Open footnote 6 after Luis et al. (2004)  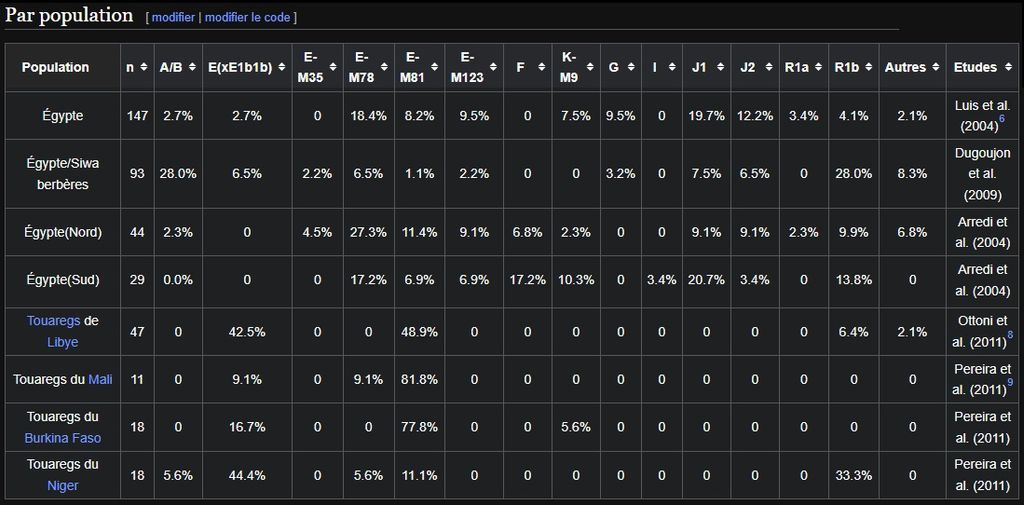click(x=1002, y=120)
